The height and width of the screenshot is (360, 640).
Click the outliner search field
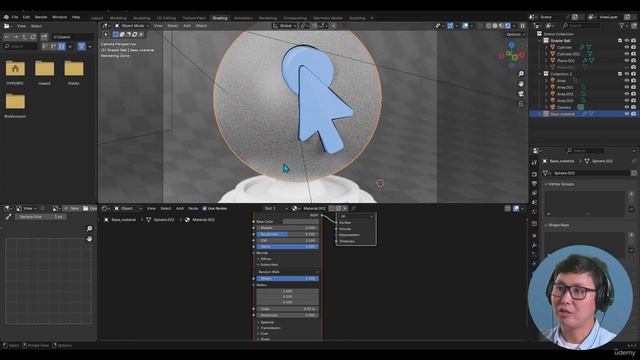click(581, 26)
